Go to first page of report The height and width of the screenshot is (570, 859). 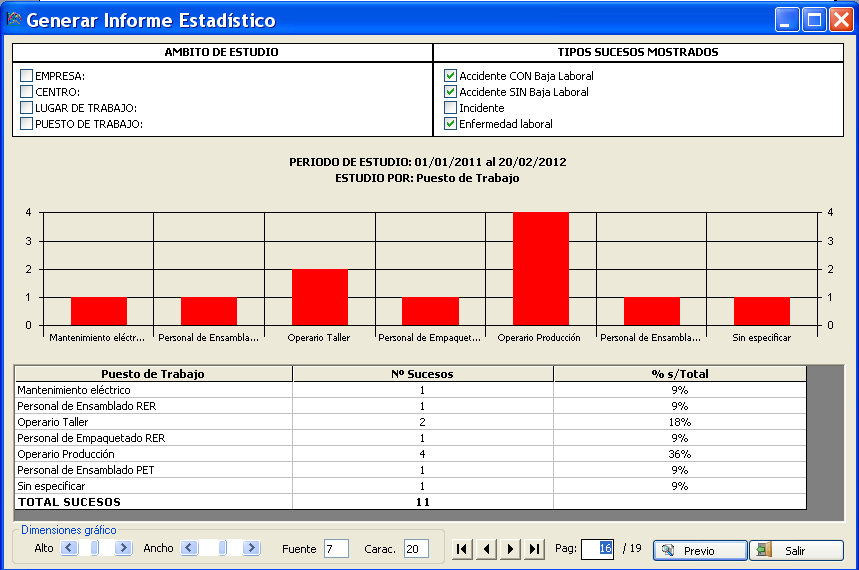click(462, 549)
